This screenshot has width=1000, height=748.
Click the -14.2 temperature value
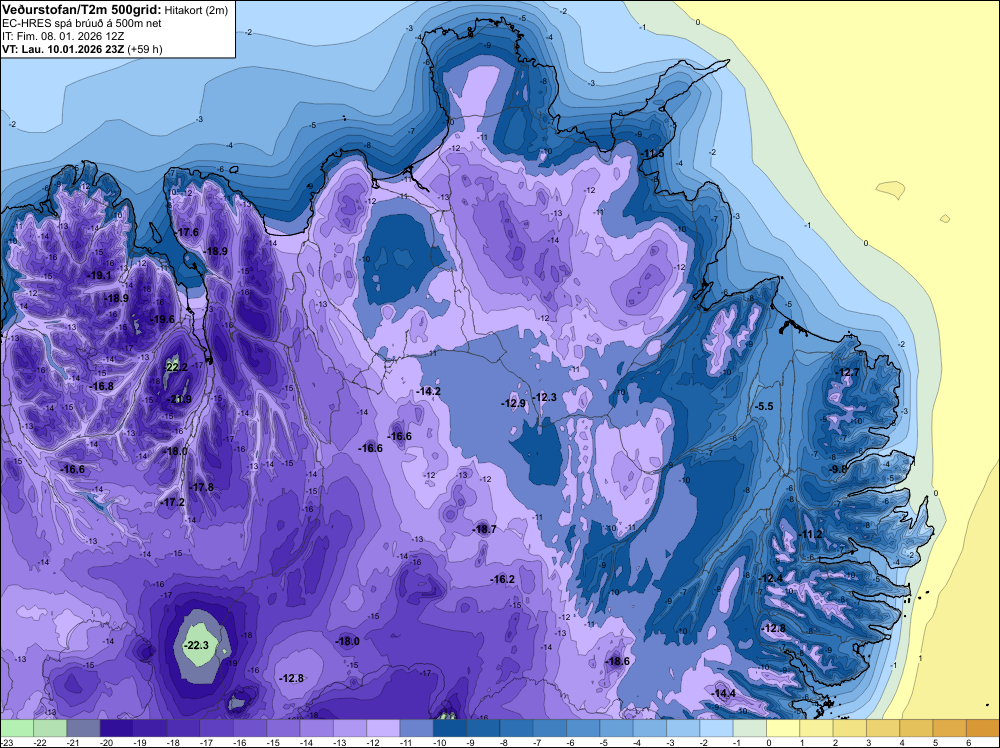coord(429,391)
